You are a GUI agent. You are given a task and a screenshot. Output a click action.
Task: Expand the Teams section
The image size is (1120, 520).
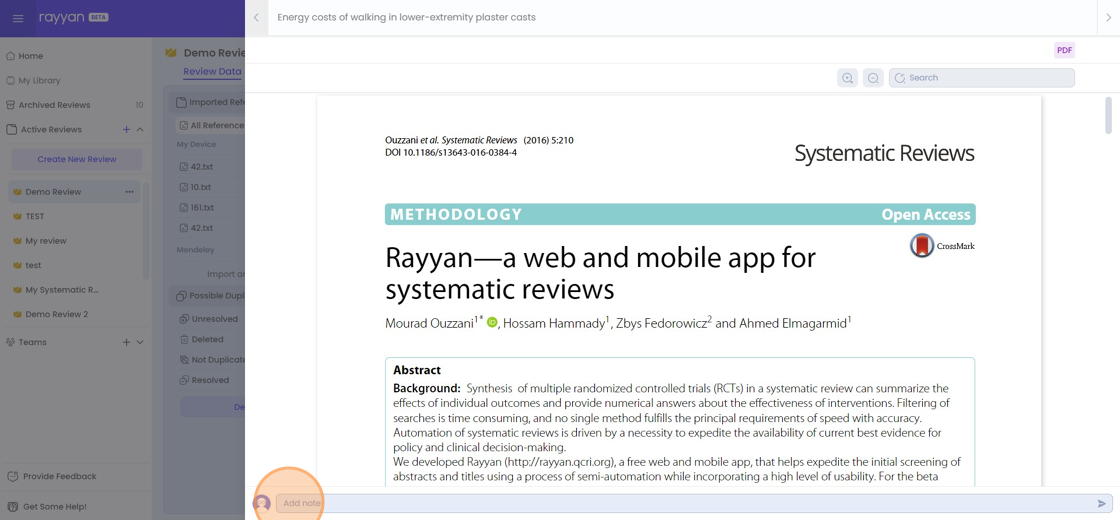click(140, 342)
